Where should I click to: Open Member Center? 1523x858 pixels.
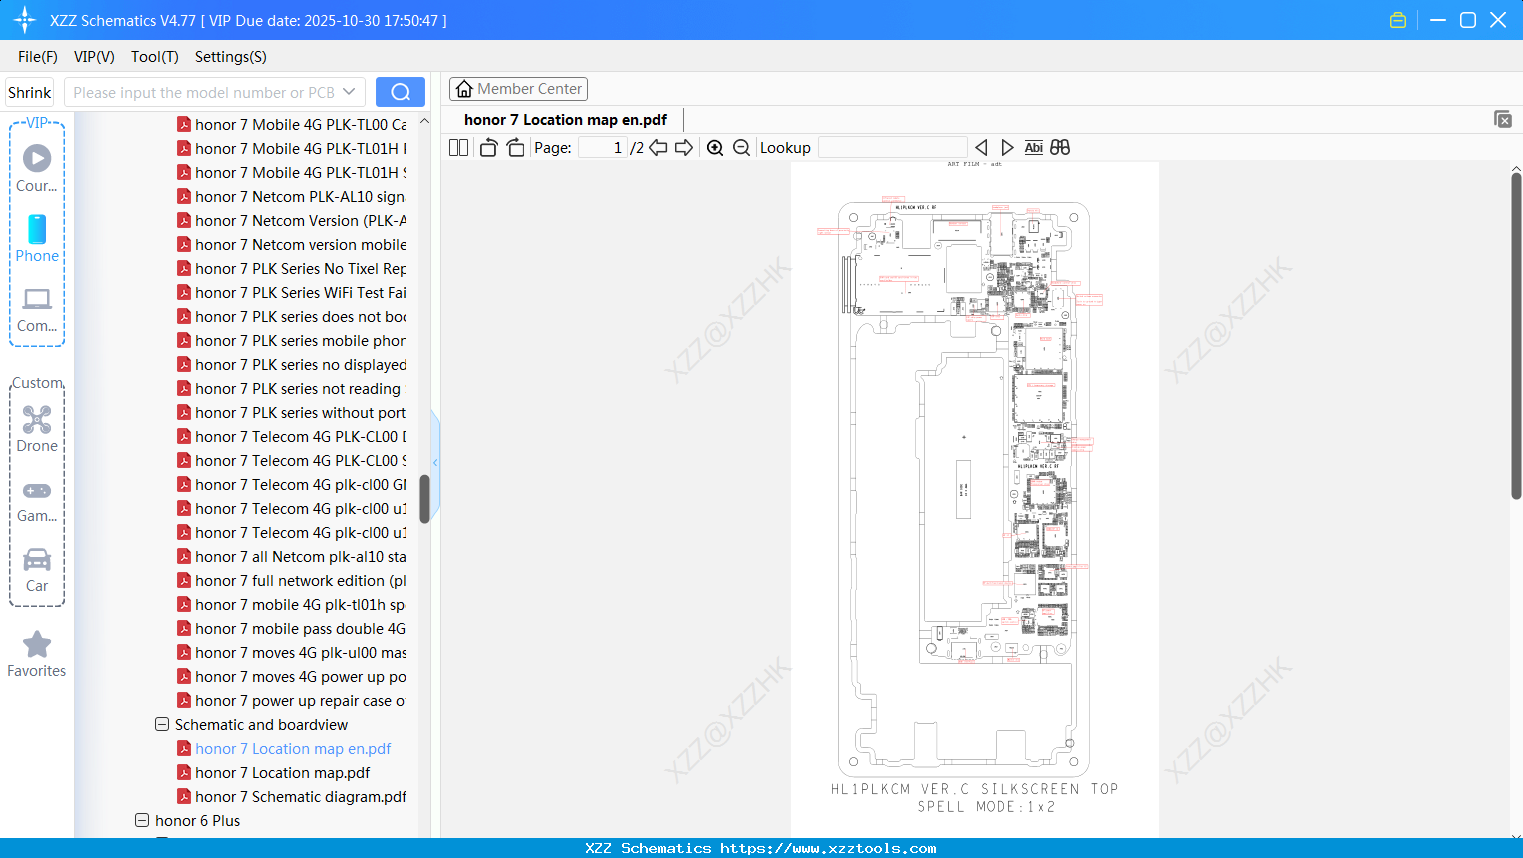[518, 89]
